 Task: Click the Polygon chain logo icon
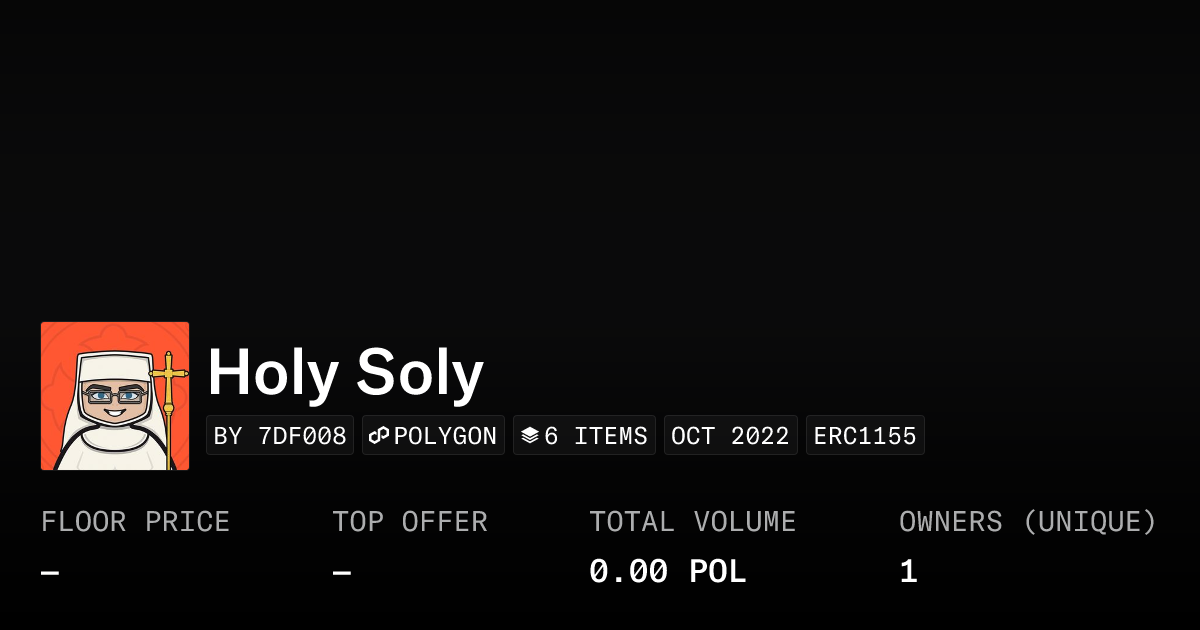[x=379, y=436]
